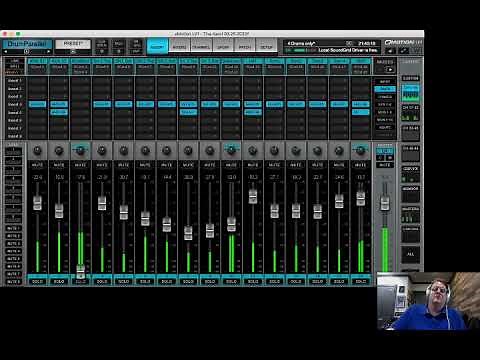Go to previous channel with left arrow under DrumParallel
Viewport: 480px width, 360px height.
coord(6,52)
